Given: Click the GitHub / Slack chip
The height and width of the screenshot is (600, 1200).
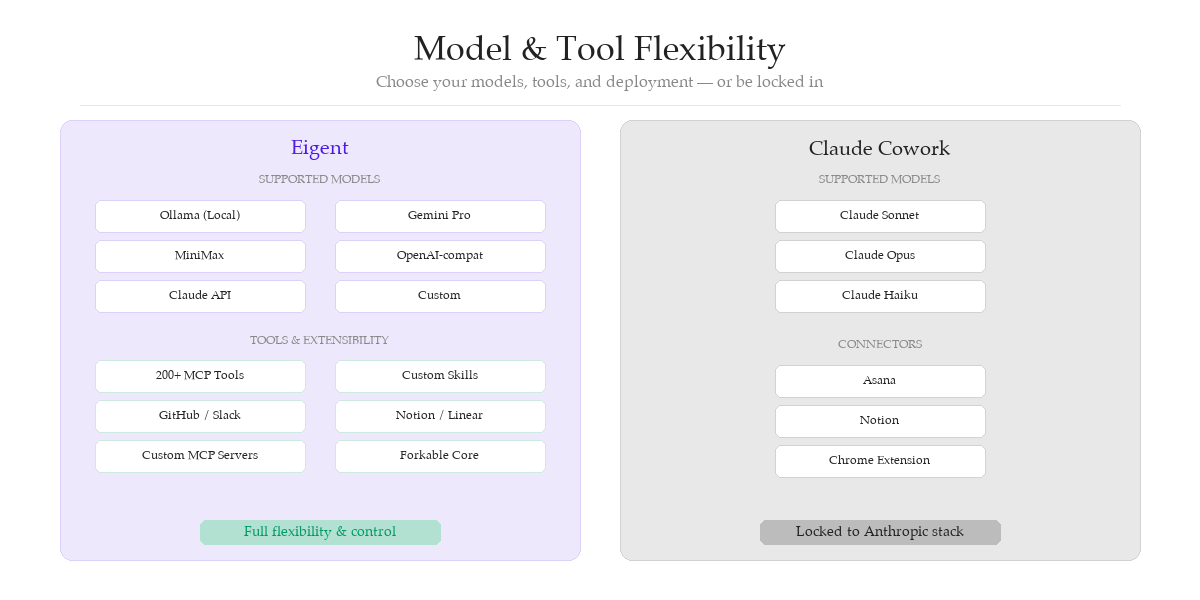Looking at the screenshot, I should tap(200, 416).
